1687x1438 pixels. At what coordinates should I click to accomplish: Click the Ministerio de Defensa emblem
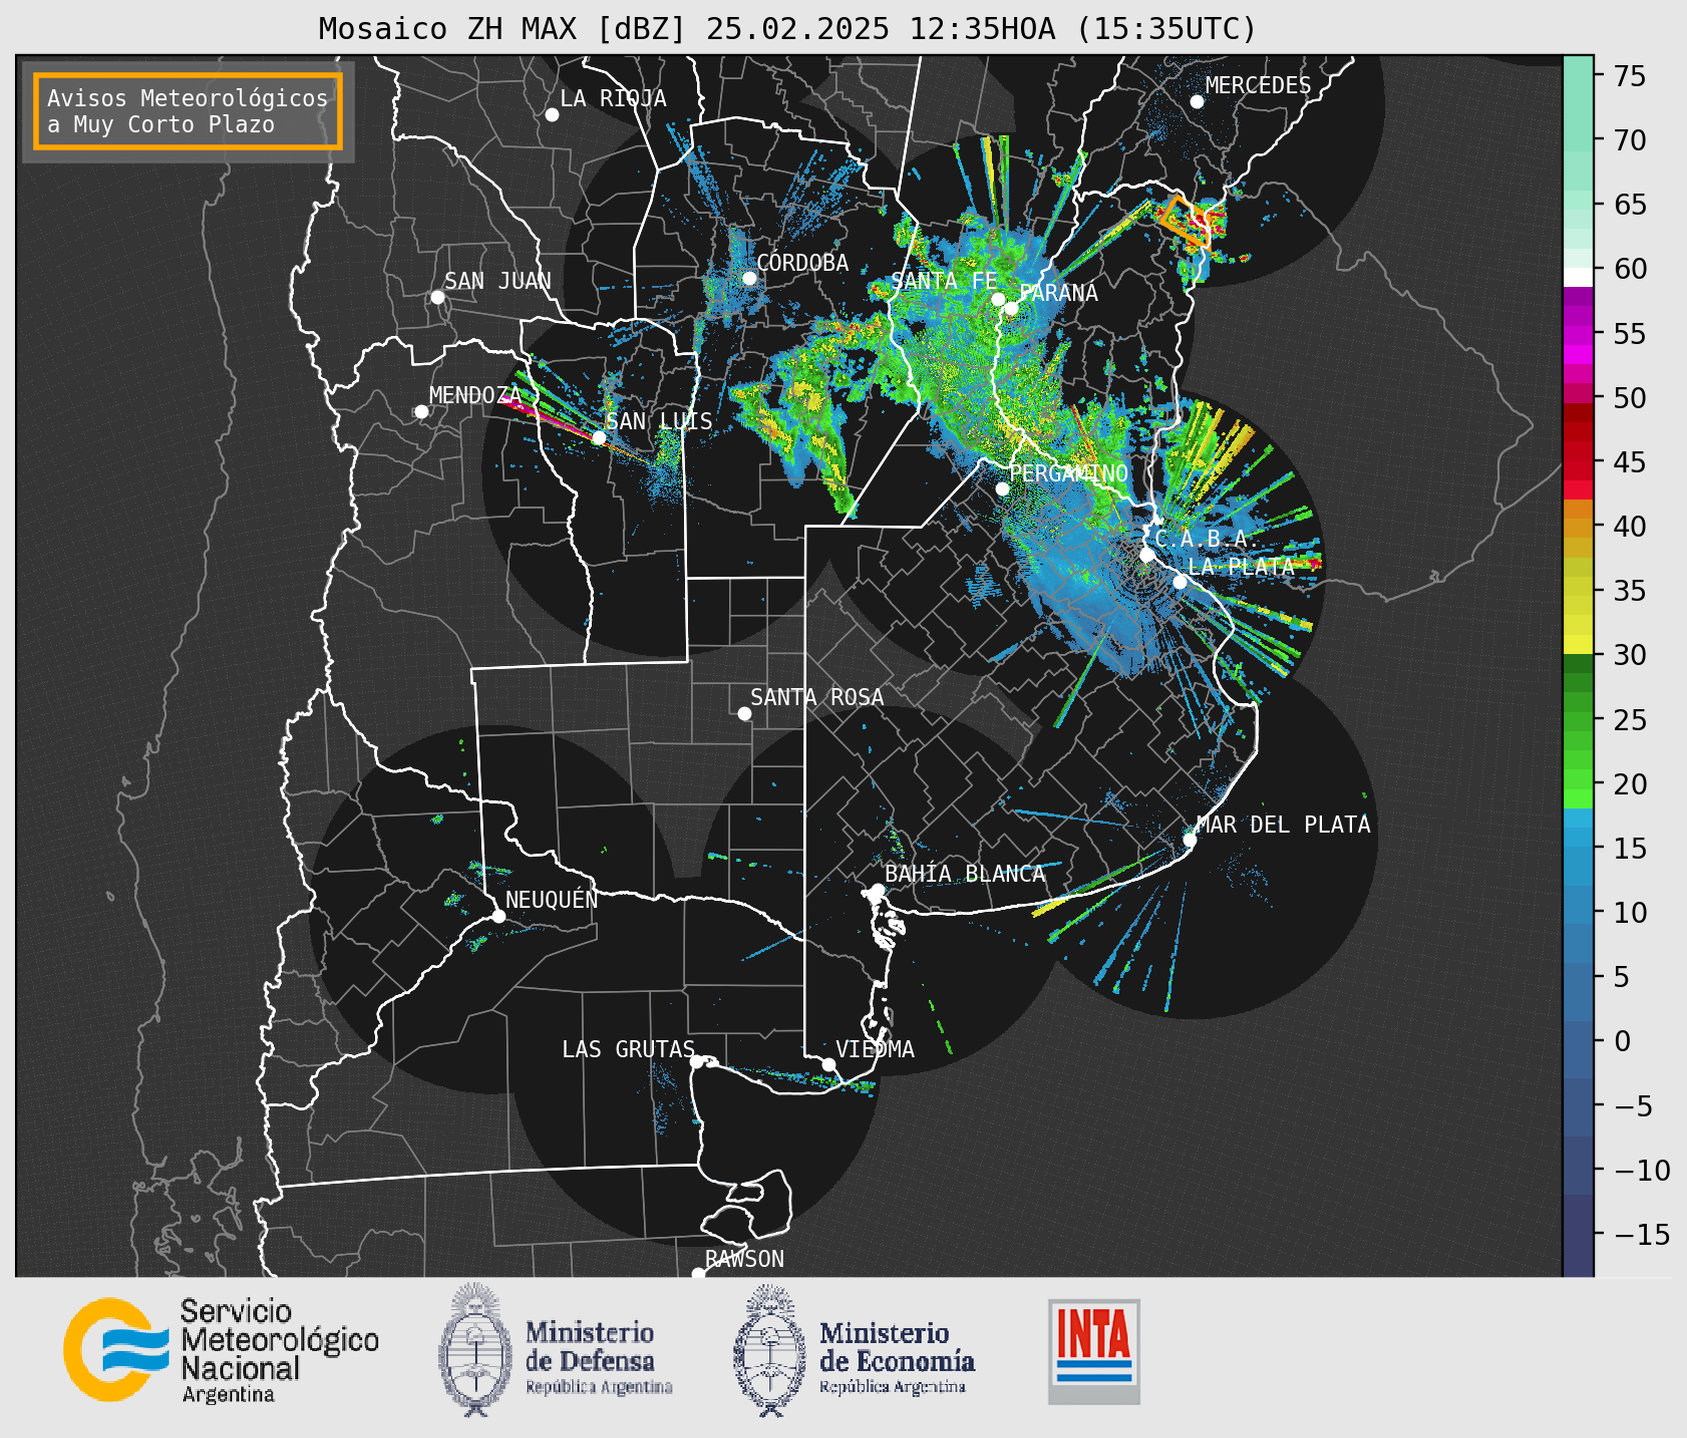click(x=476, y=1350)
